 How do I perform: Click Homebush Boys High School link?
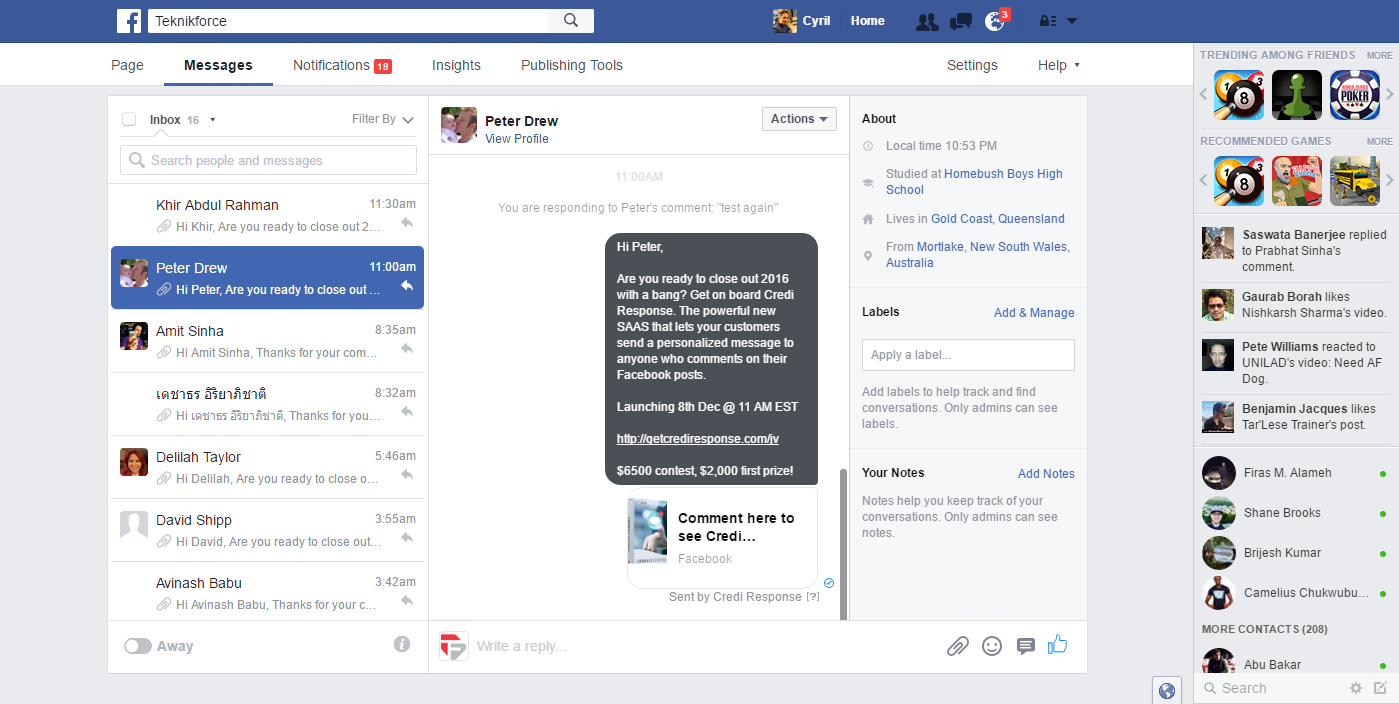coord(974,182)
